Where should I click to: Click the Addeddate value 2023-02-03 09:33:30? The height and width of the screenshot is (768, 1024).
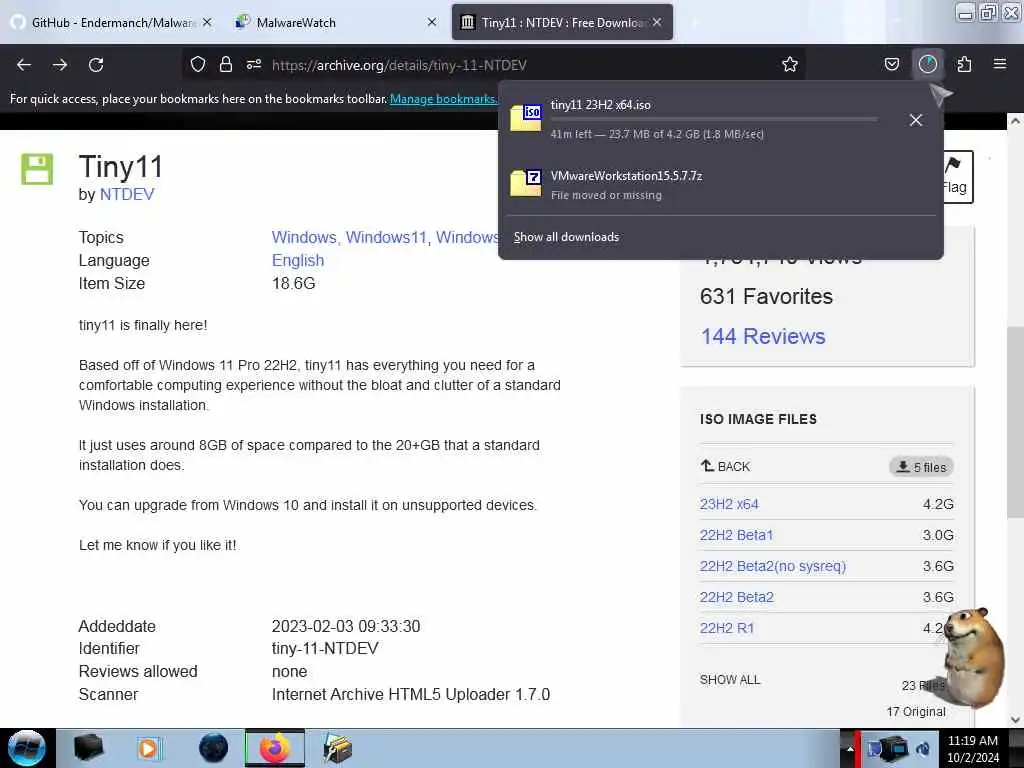[345, 626]
